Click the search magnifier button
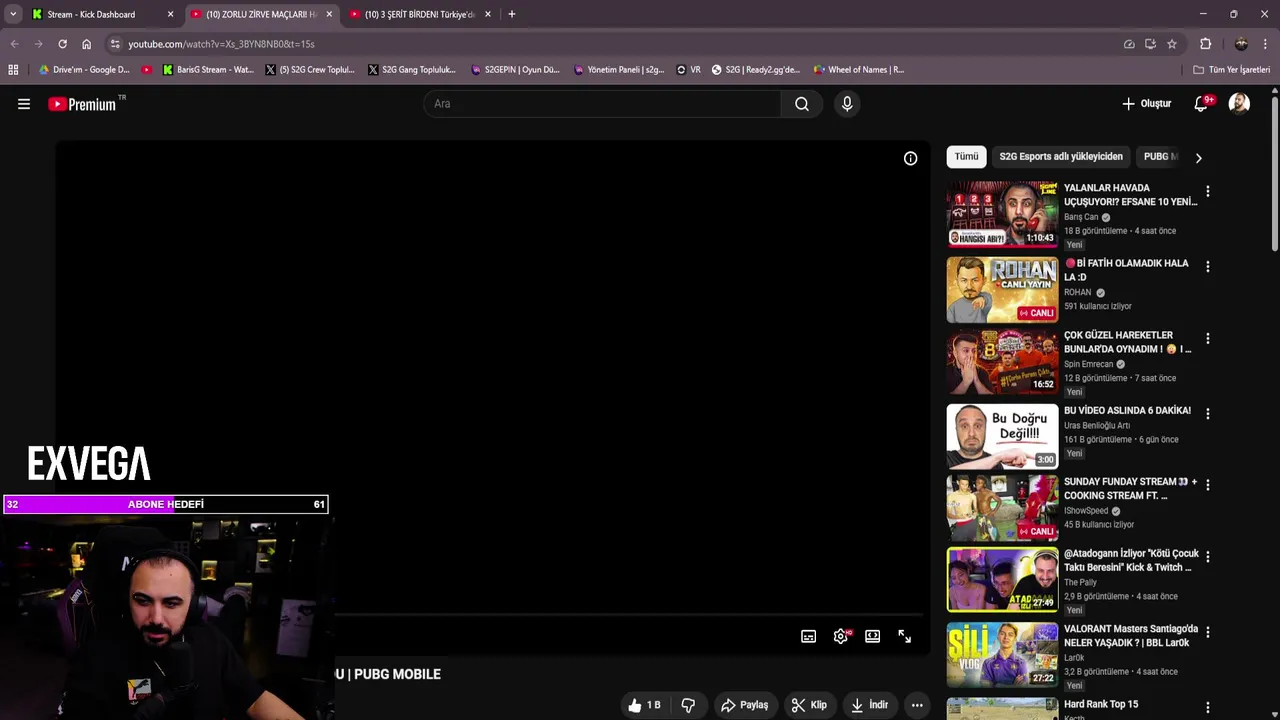 (x=801, y=104)
